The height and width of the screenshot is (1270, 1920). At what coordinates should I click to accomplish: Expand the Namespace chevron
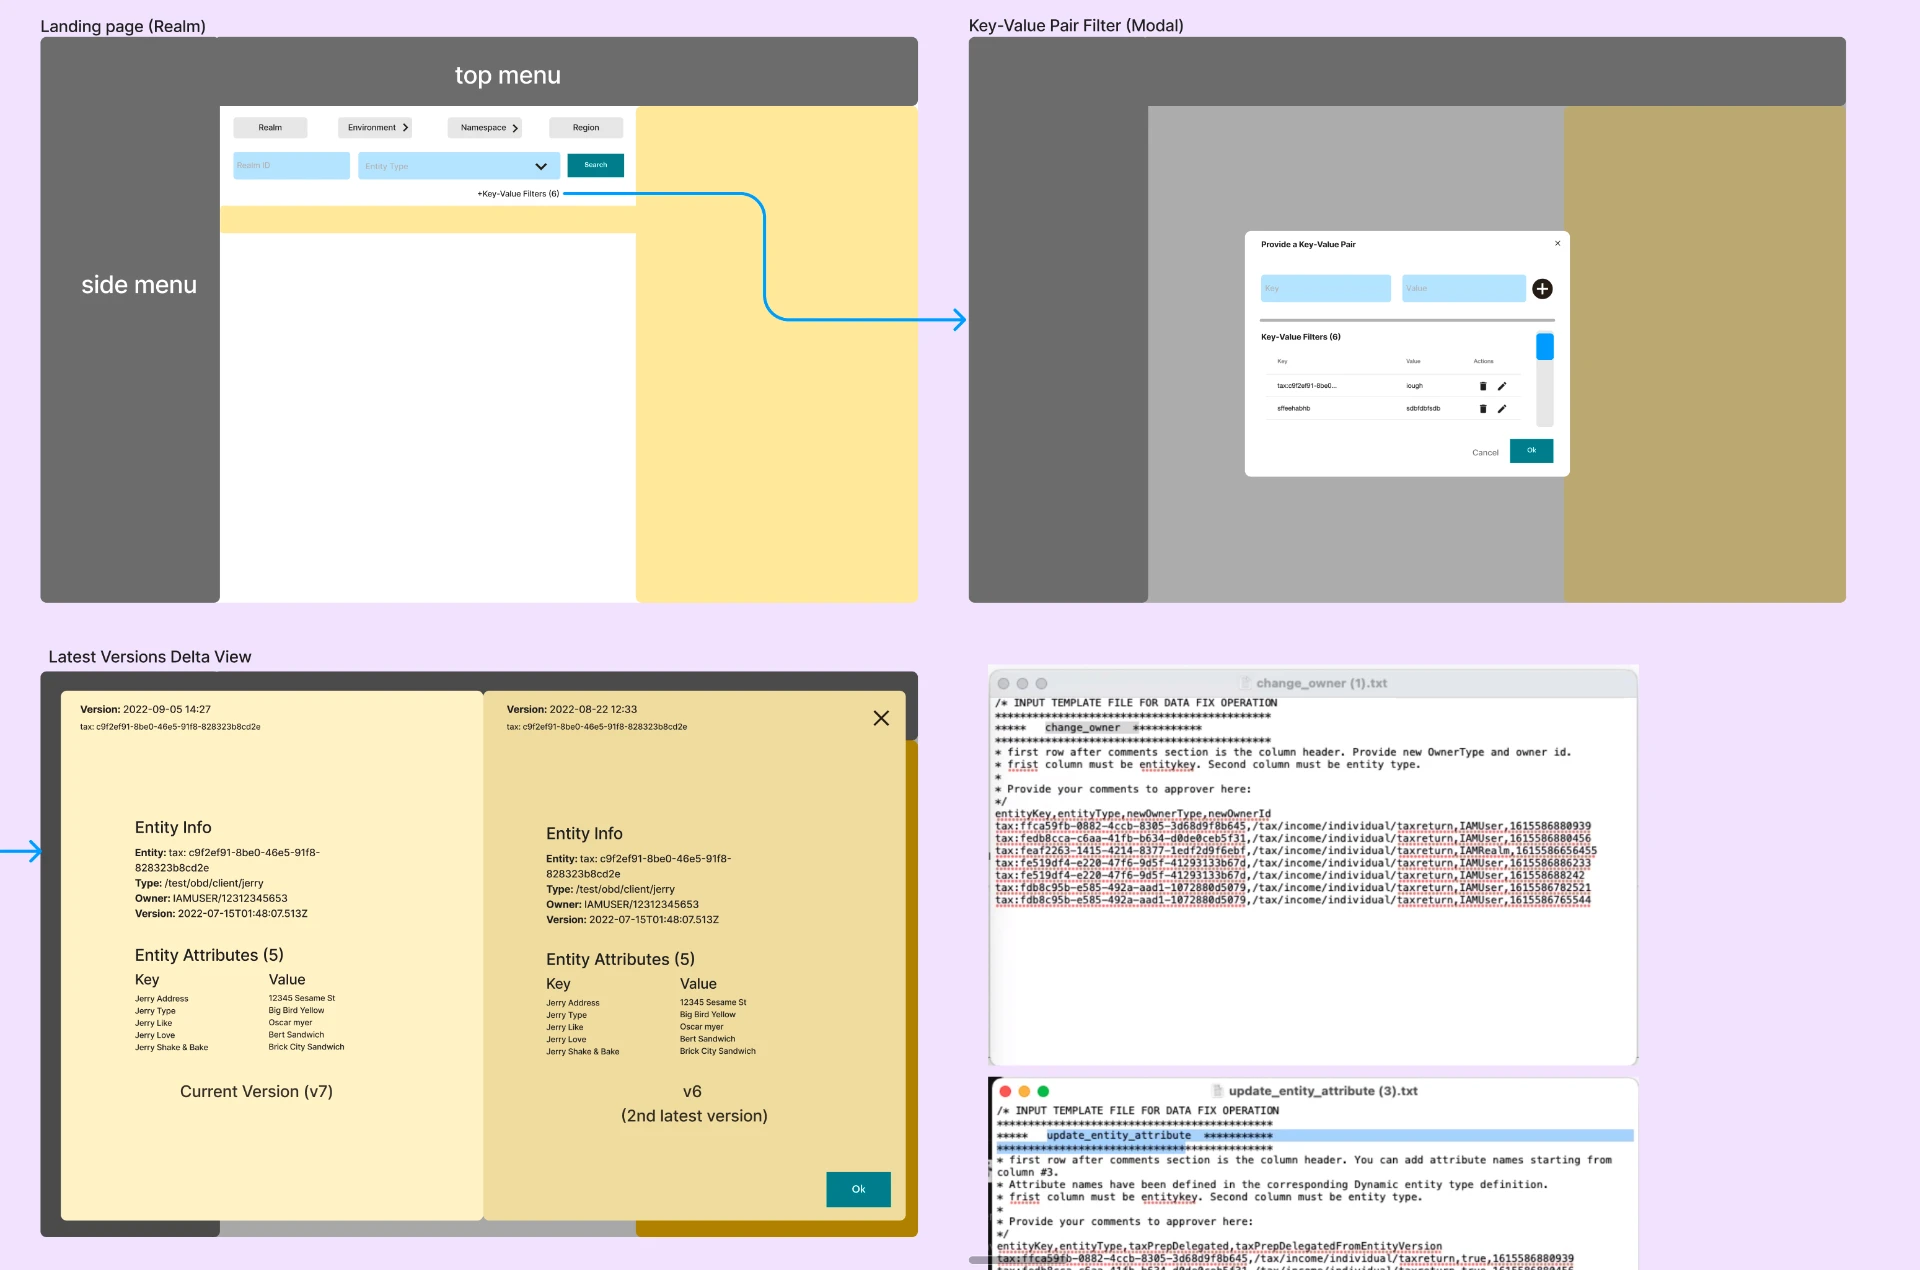pos(515,128)
